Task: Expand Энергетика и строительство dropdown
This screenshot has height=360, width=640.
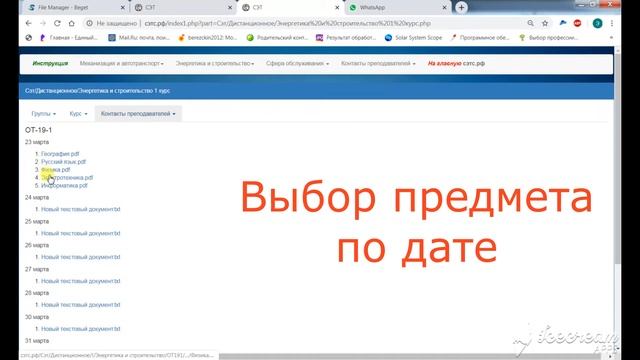Action: [x=215, y=63]
